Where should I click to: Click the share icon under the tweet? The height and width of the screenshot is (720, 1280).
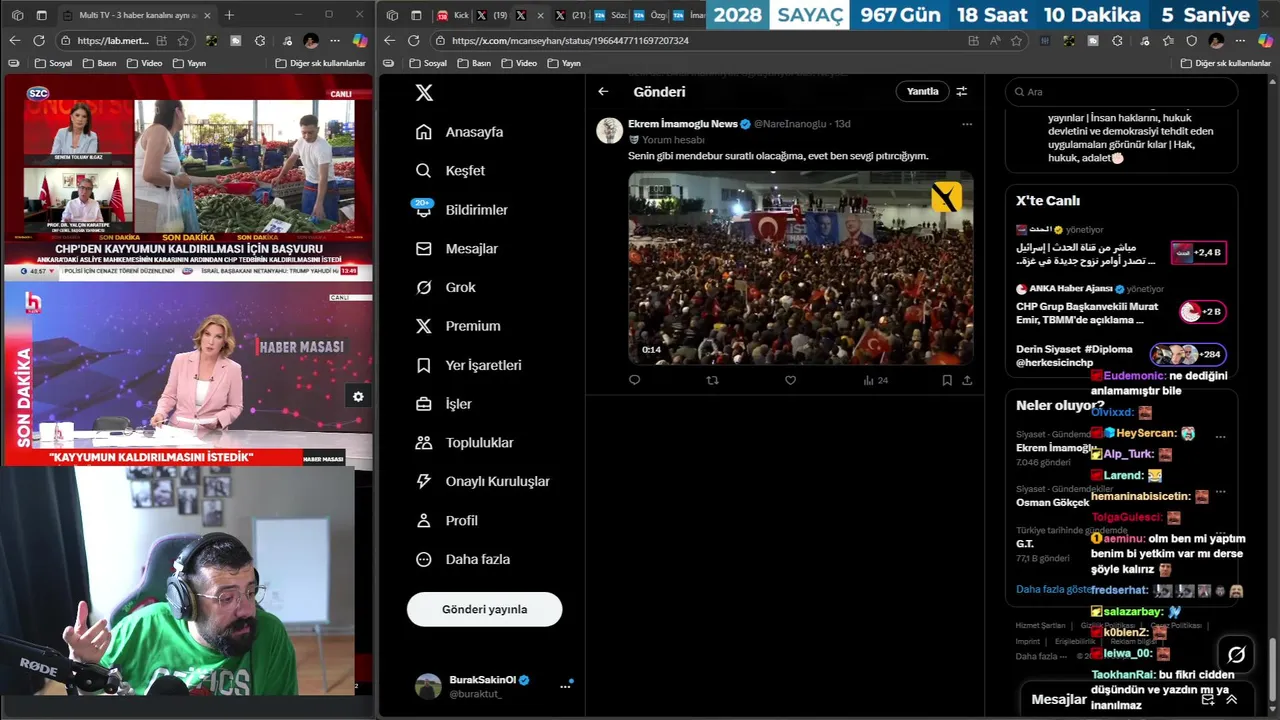tap(967, 380)
